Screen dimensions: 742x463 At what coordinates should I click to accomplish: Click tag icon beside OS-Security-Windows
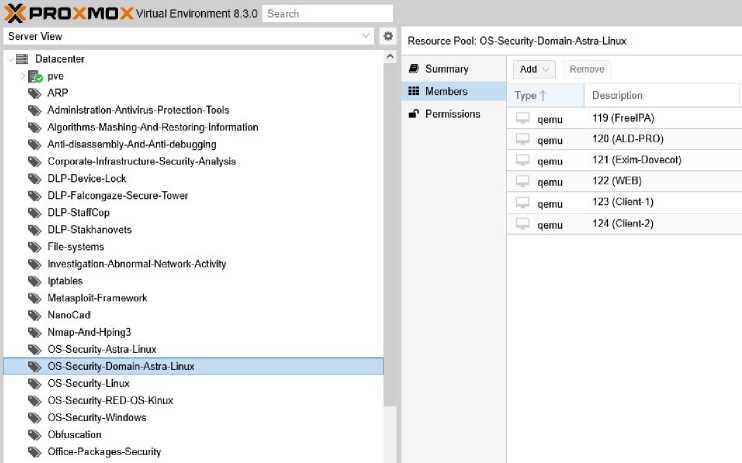pos(35,418)
